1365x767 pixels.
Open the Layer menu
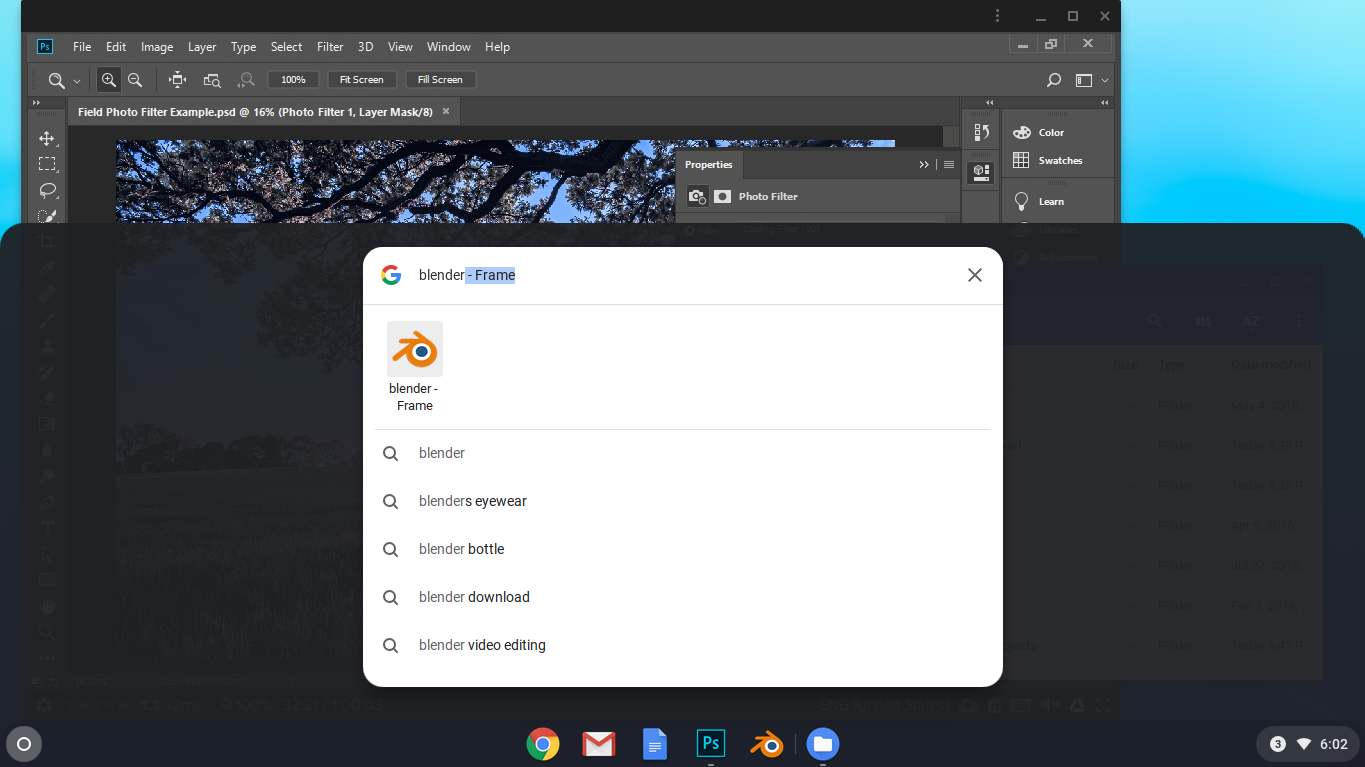(x=202, y=47)
